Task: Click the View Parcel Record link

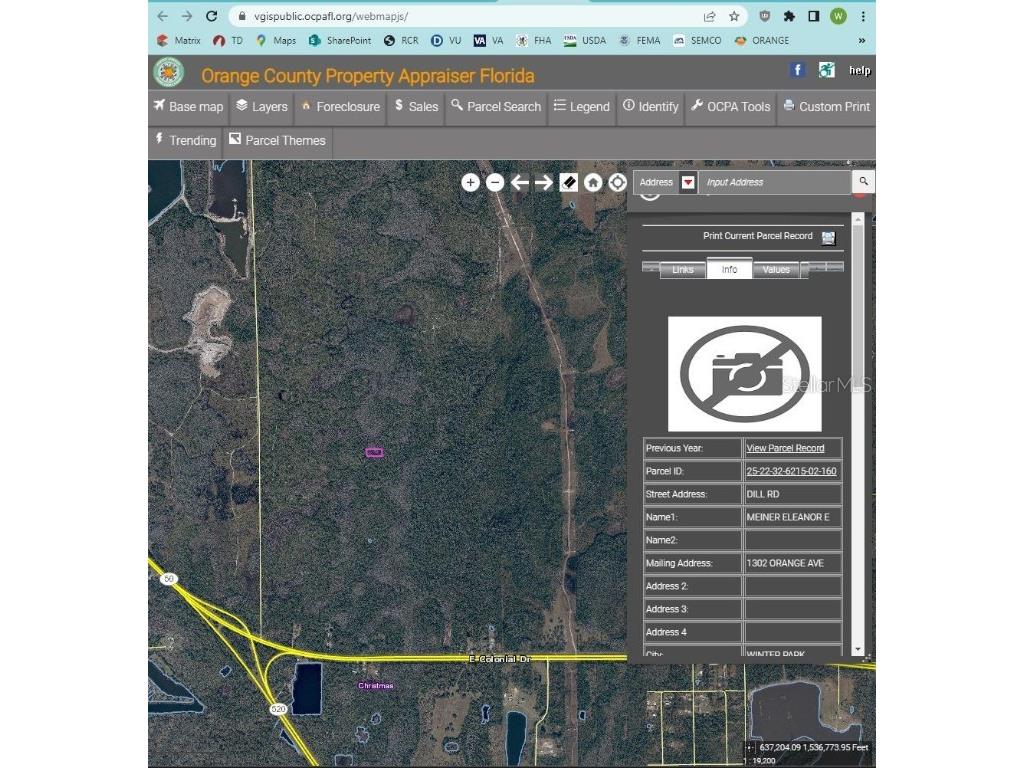Action: (x=785, y=448)
